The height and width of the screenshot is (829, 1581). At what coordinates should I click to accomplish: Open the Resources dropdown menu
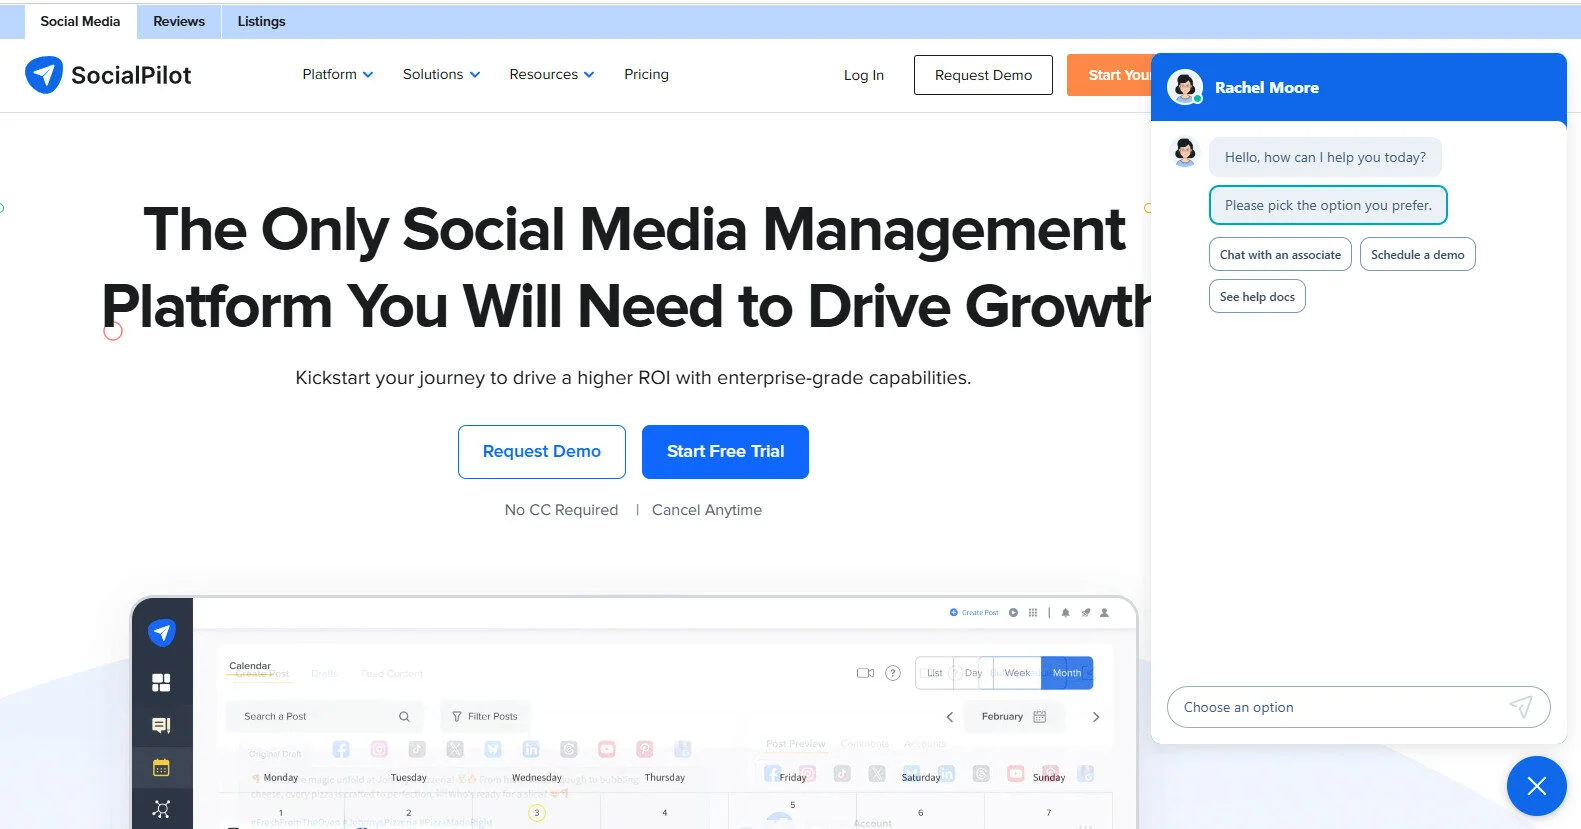coord(551,75)
